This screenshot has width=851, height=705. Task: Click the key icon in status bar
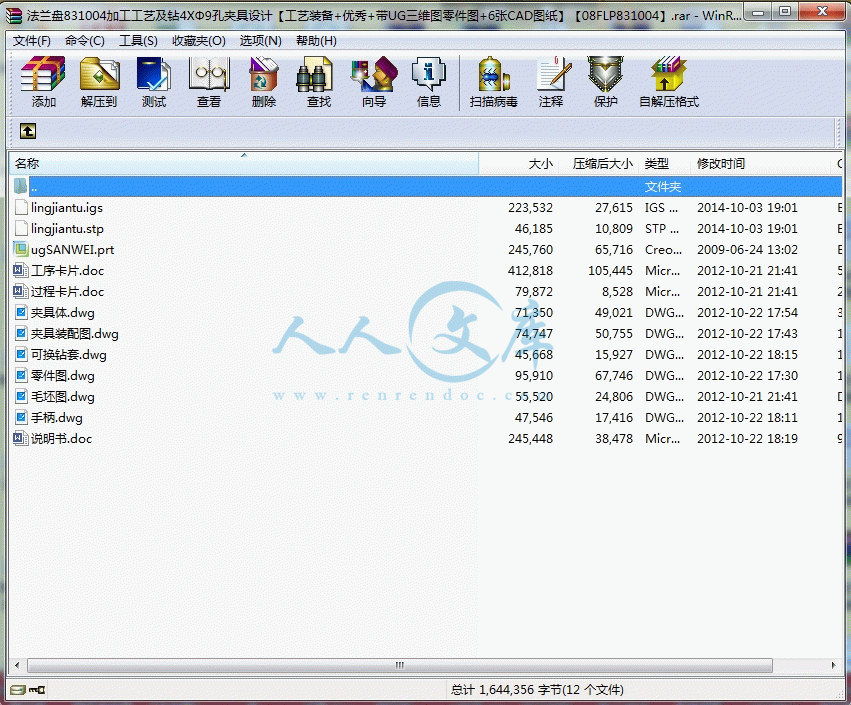(x=37, y=690)
